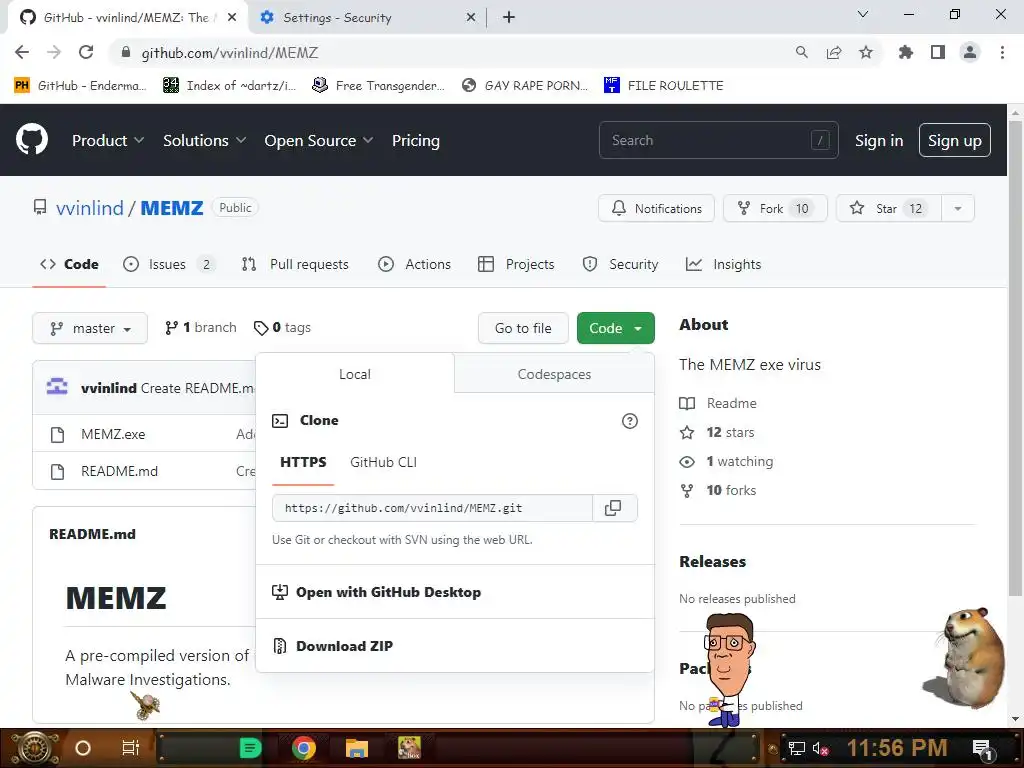
Task: Open the repository Security tab
Action: point(620,264)
